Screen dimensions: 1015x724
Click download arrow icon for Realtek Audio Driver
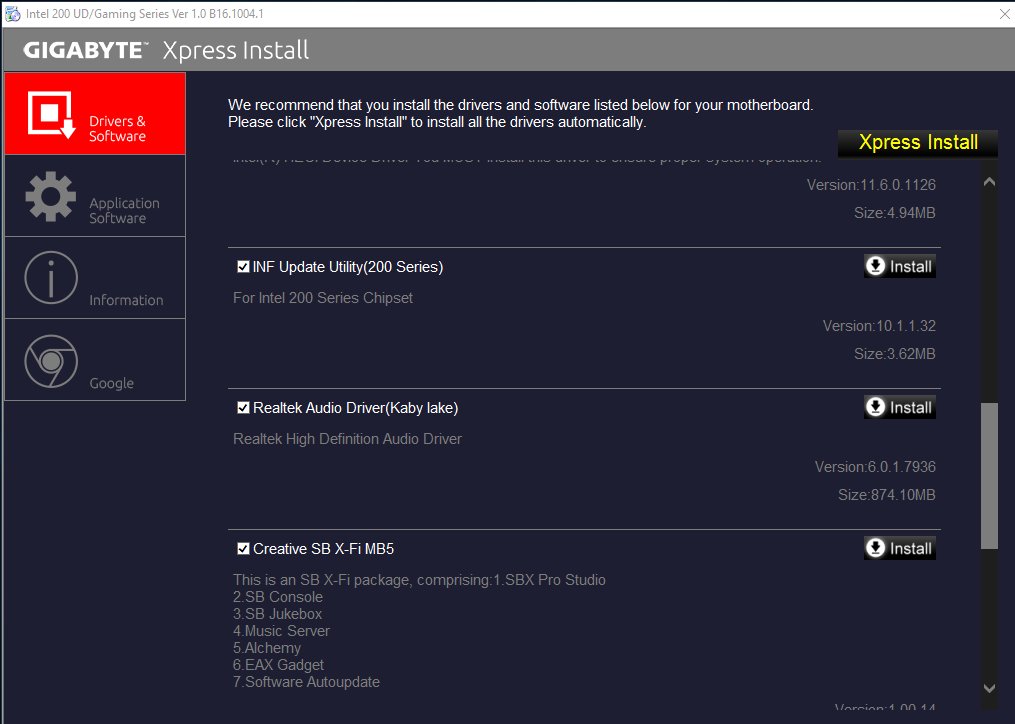(876, 407)
